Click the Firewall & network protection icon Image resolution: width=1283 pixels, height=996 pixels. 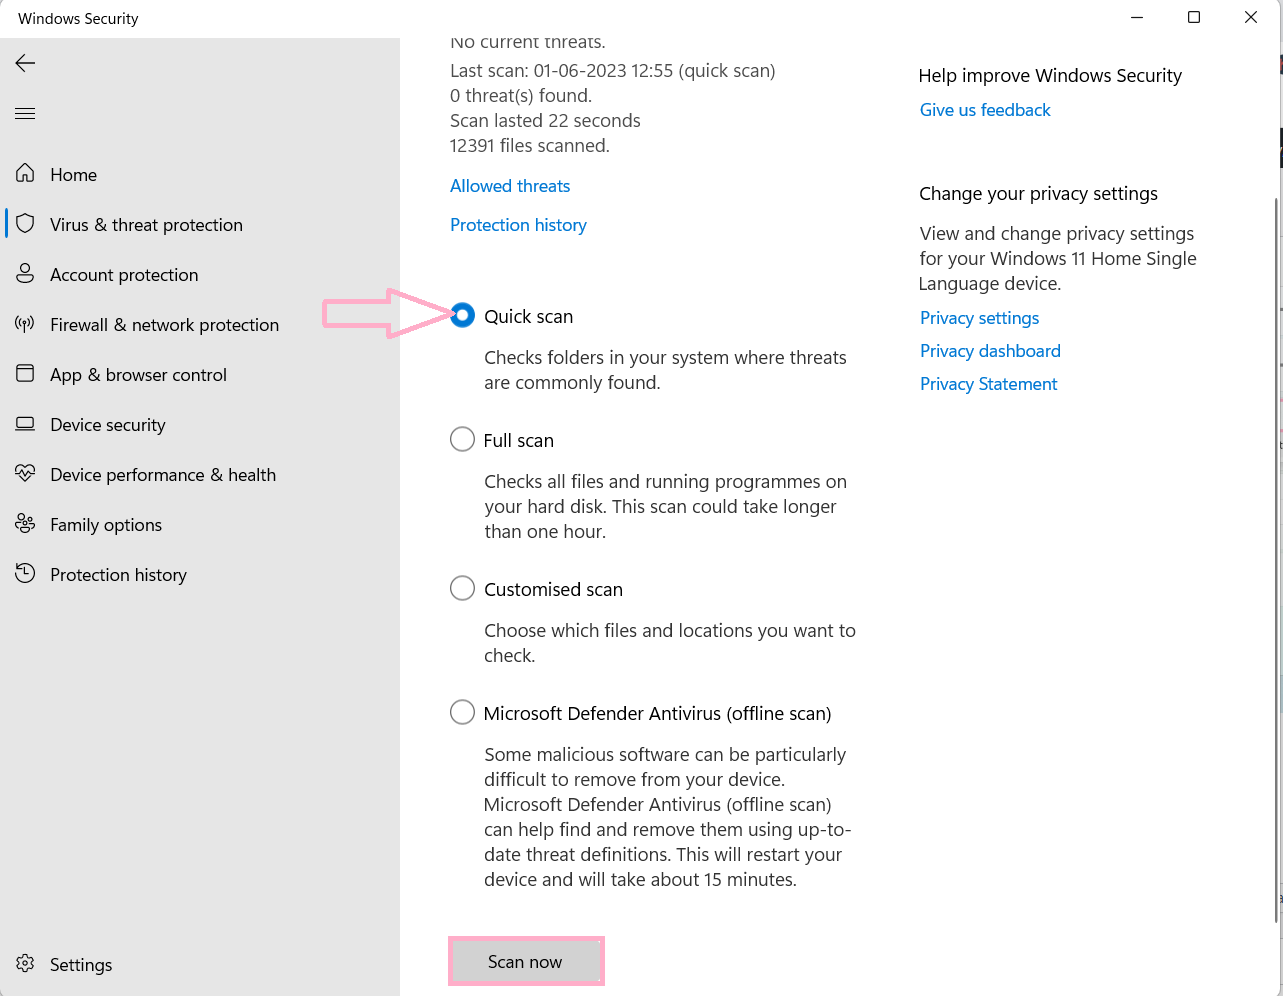(x=26, y=324)
